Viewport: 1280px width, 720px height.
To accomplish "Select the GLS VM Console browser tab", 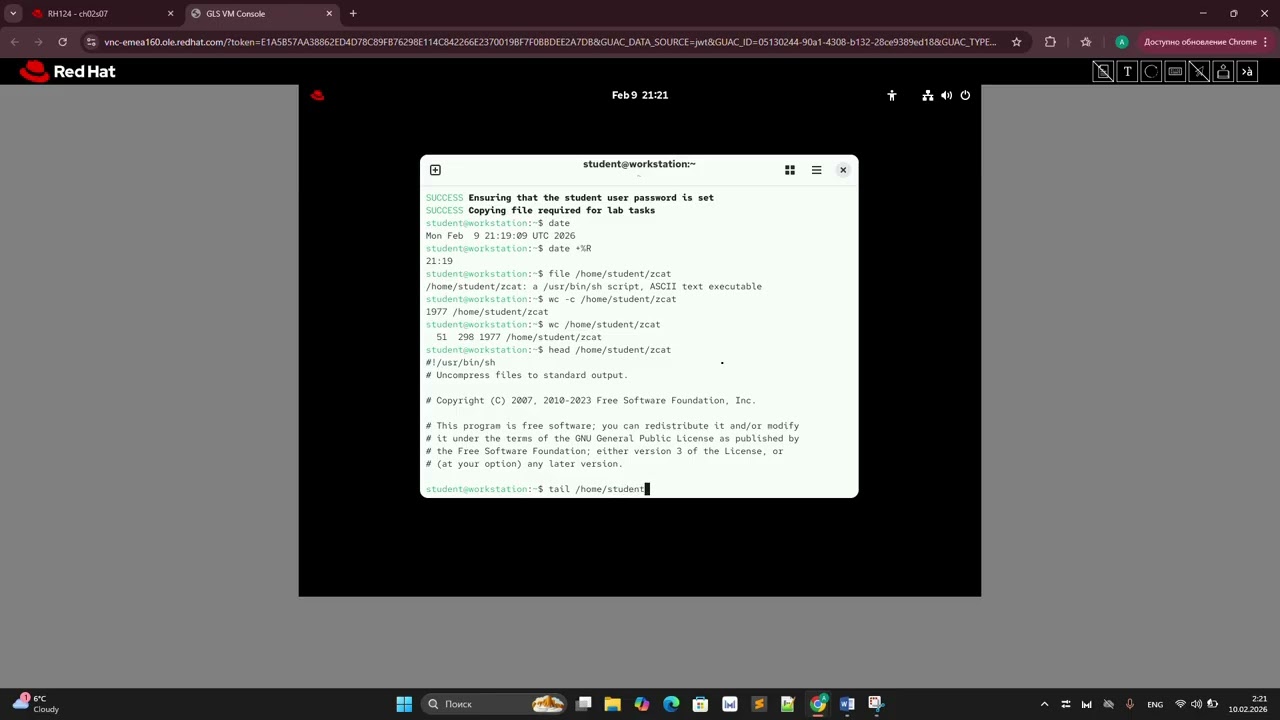I will point(261,14).
